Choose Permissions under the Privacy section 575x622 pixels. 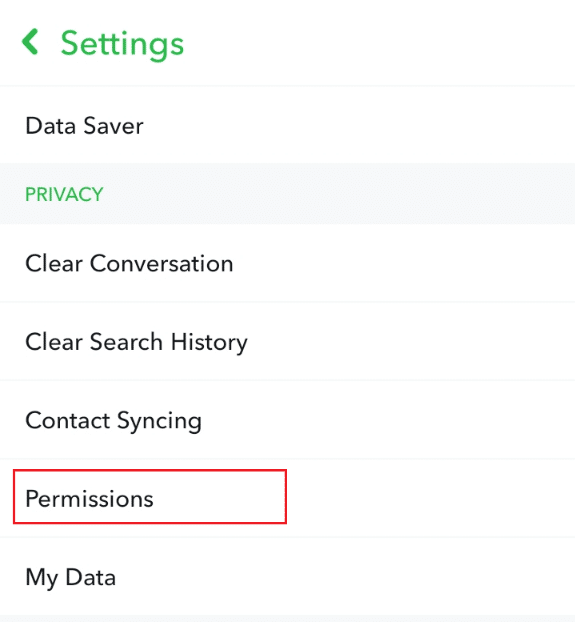(x=288, y=498)
